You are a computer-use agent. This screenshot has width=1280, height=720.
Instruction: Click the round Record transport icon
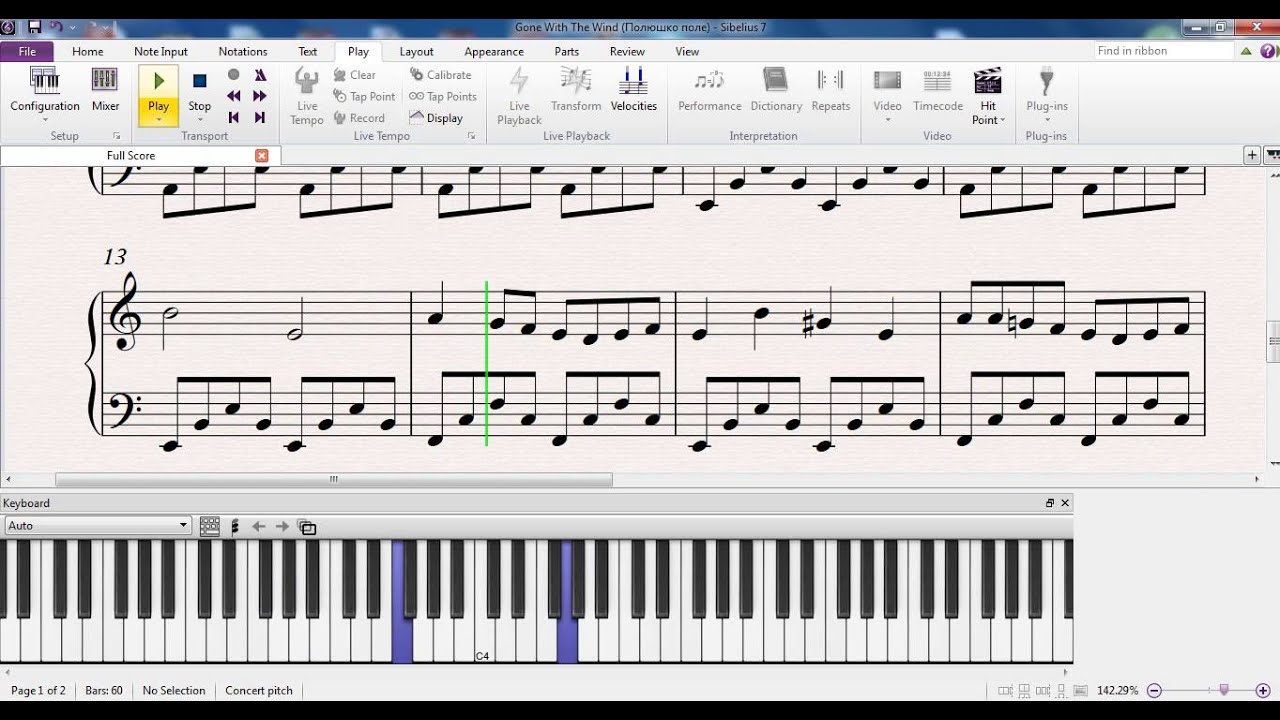pyautogui.click(x=233, y=75)
